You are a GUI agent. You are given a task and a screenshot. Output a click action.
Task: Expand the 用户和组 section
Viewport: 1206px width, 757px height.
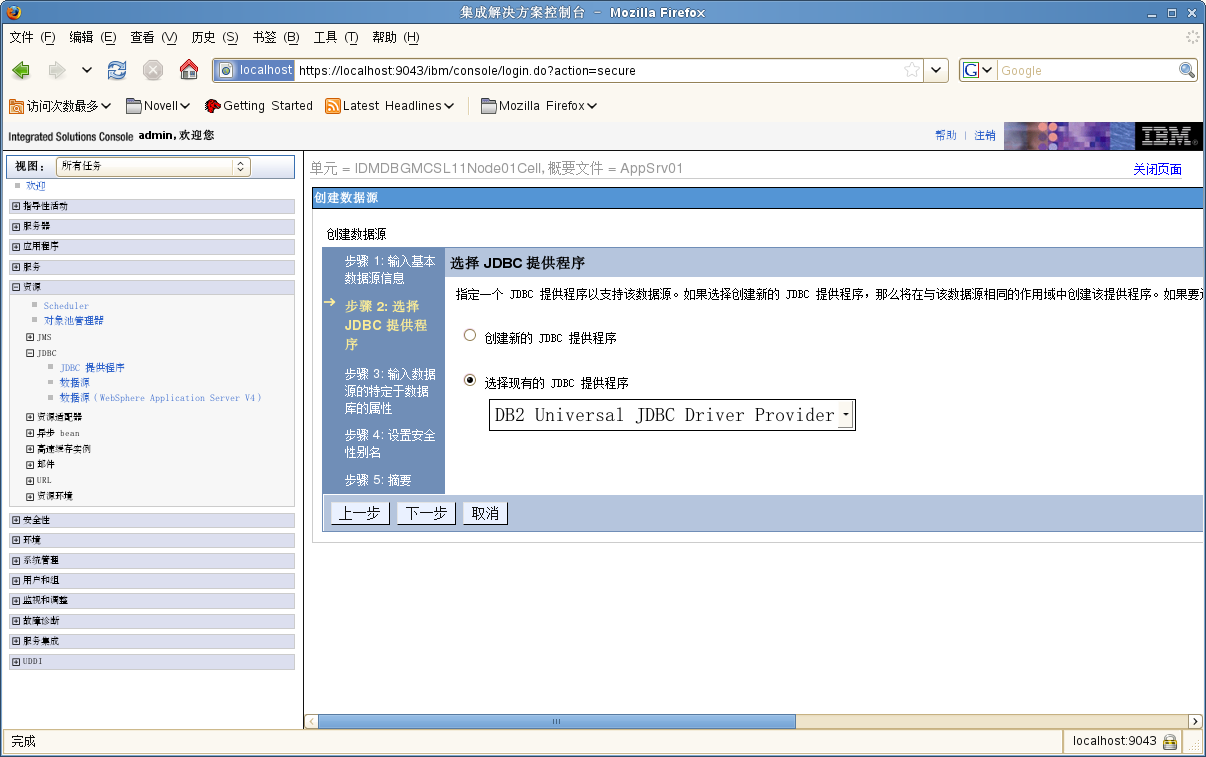click(16, 580)
